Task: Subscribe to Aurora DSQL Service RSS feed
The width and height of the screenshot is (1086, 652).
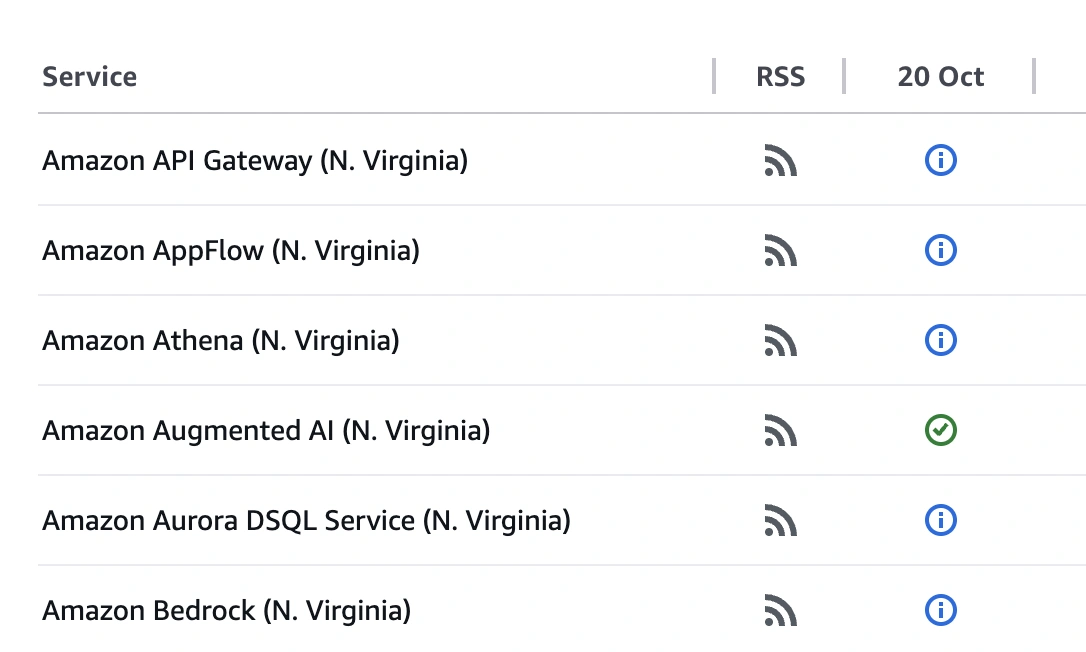Action: point(781,521)
